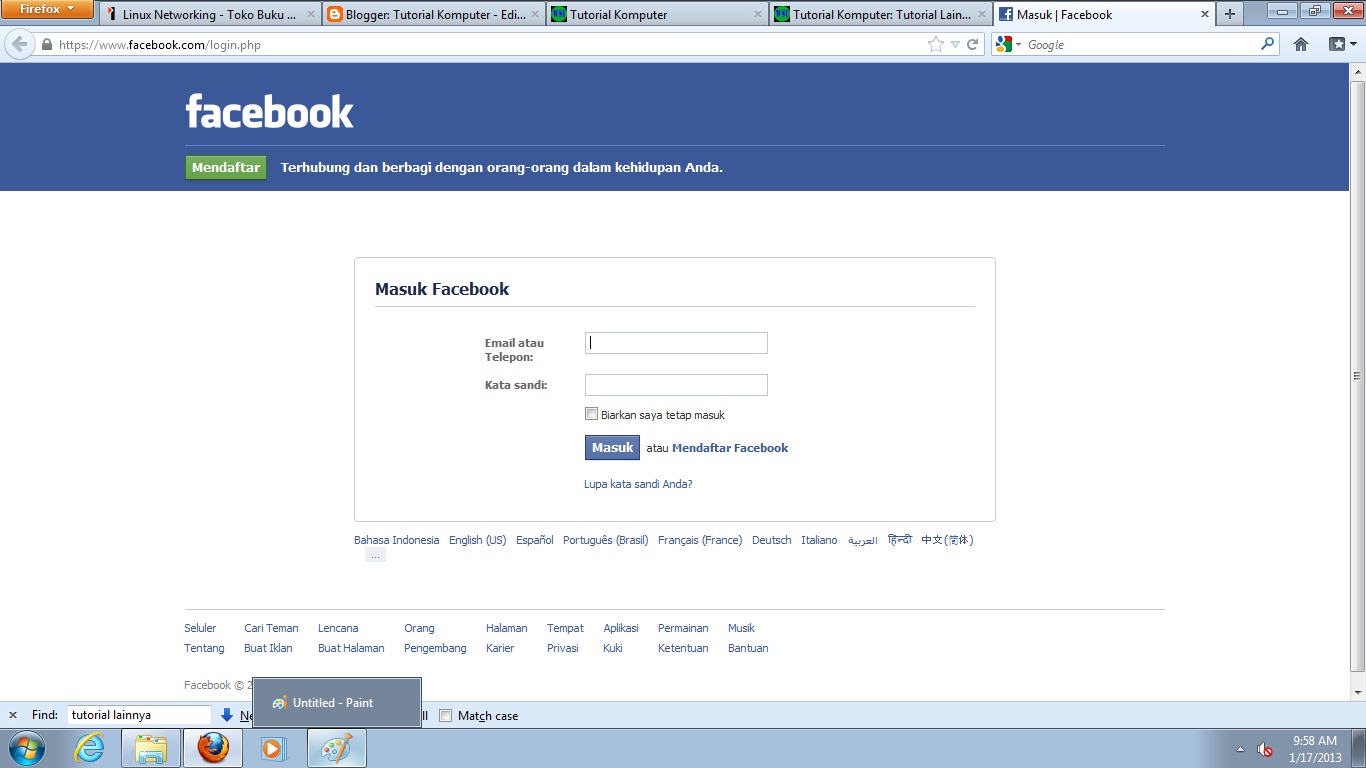
Task: Open a new tab with the plus button
Action: [1230, 14]
